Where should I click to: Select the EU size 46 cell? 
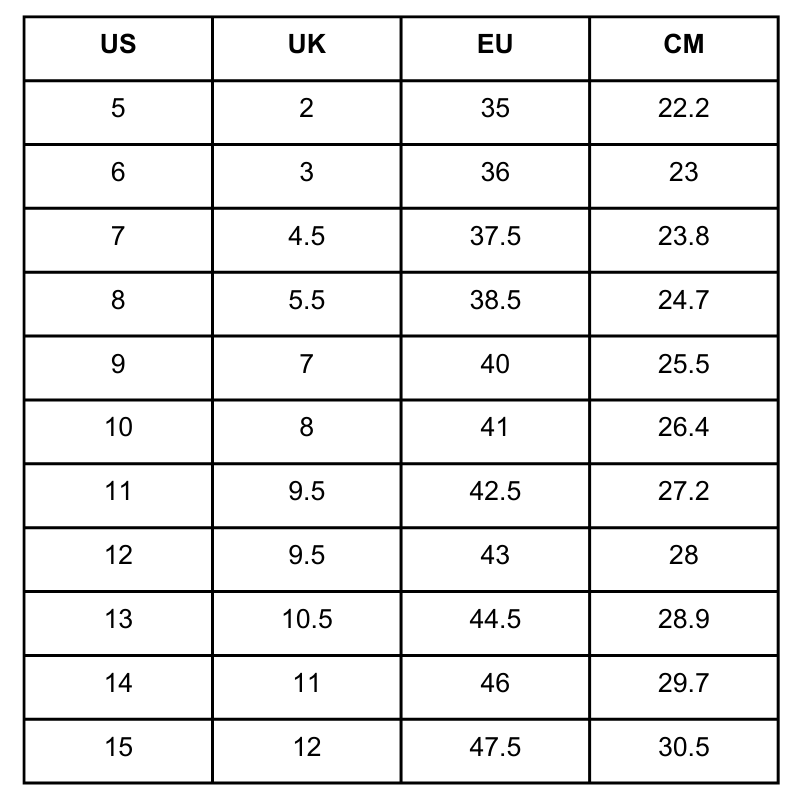495,687
